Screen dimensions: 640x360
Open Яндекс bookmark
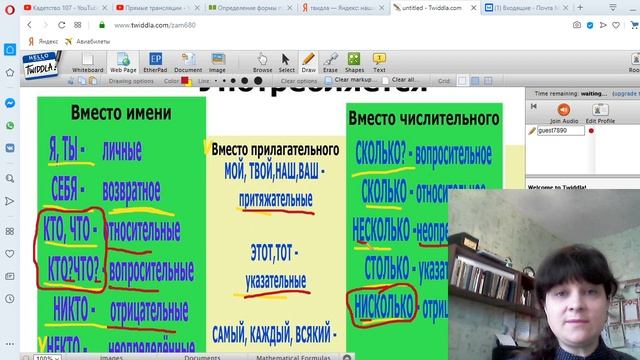pyautogui.click(x=43, y=41)
